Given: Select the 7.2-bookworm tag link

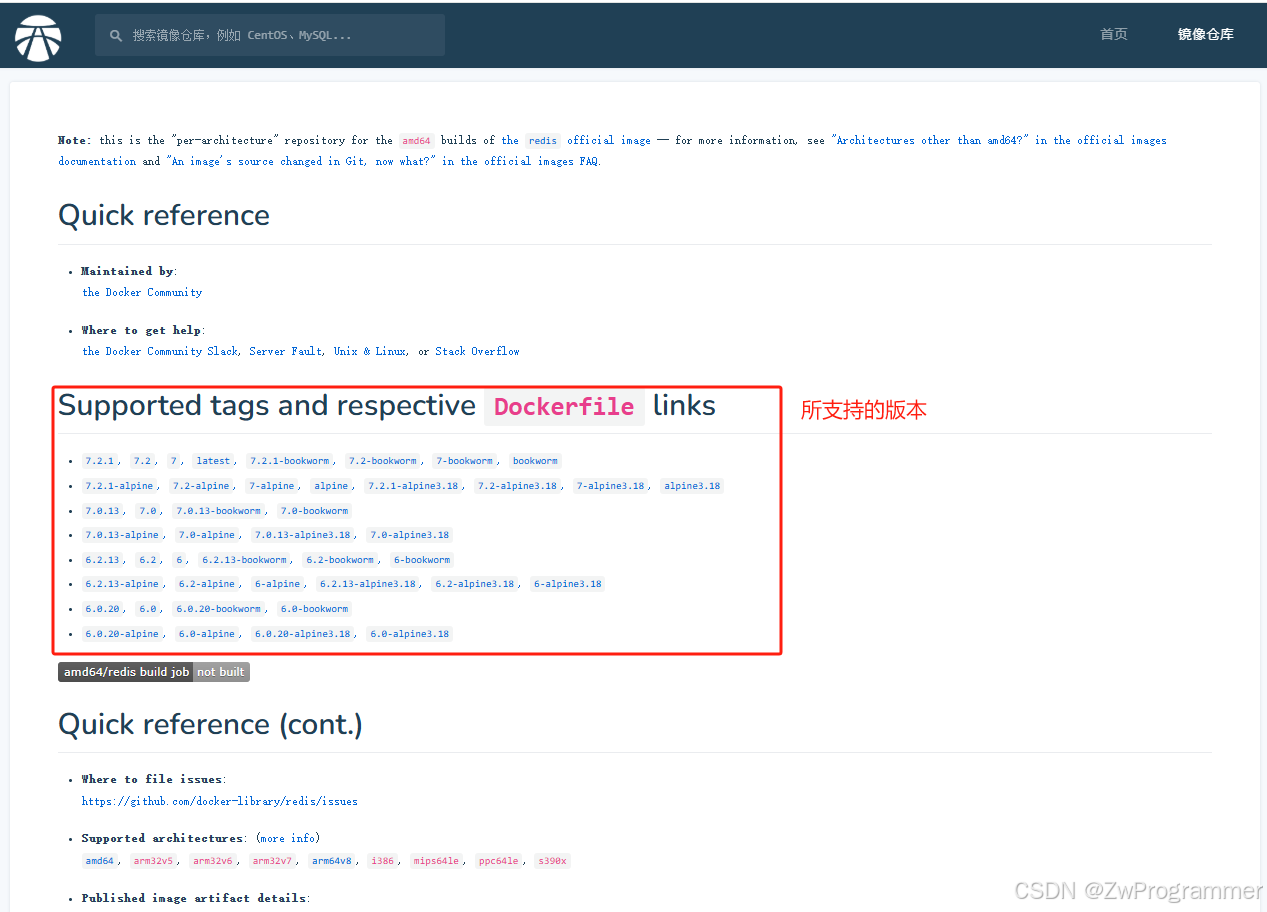Looking at the screenshot, I should click(382, 461).
